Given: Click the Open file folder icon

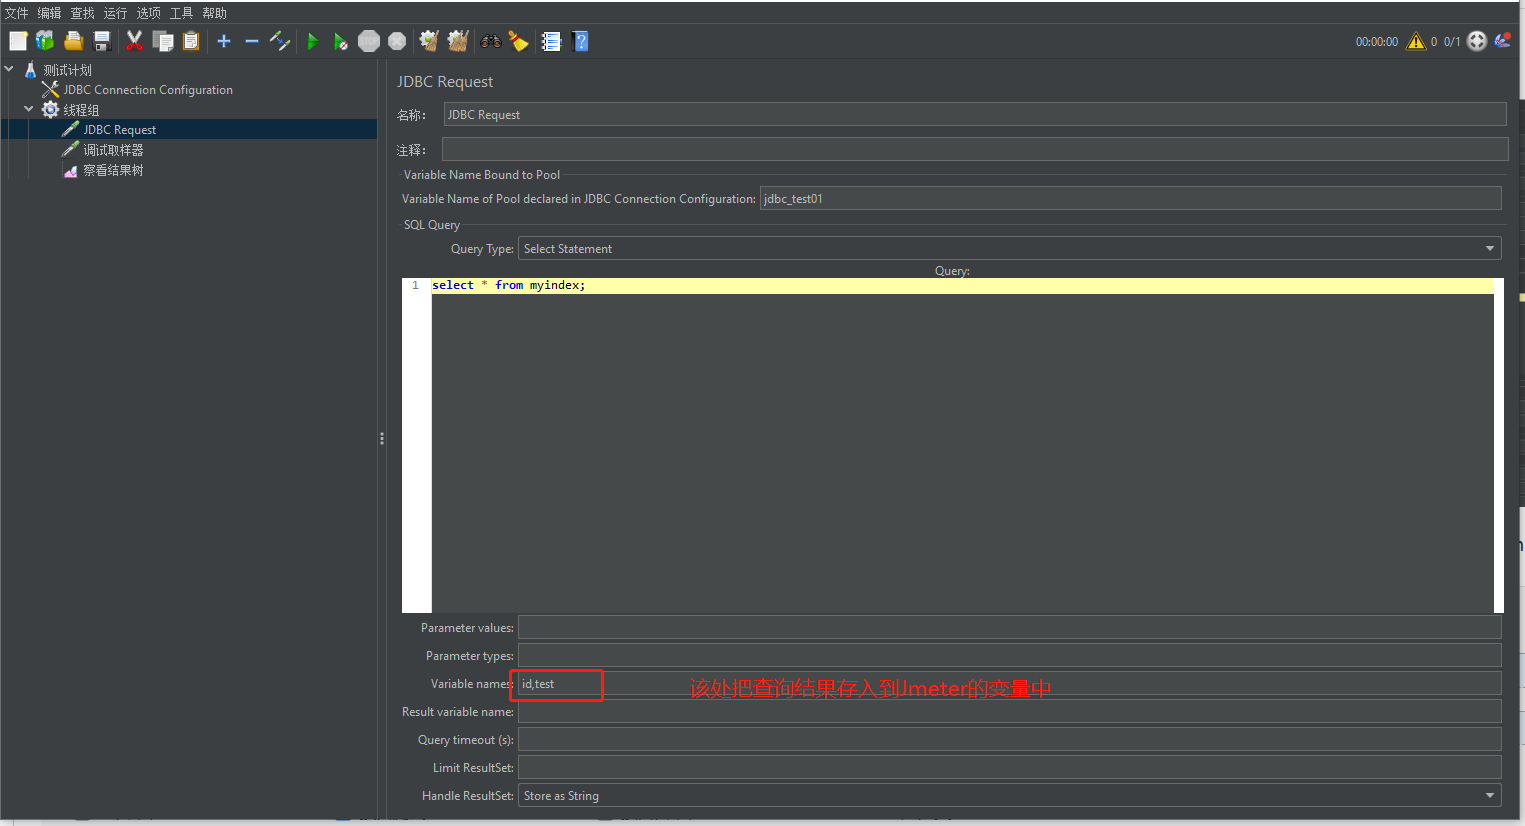Looking at the screenshot, I should pos(73,41).
